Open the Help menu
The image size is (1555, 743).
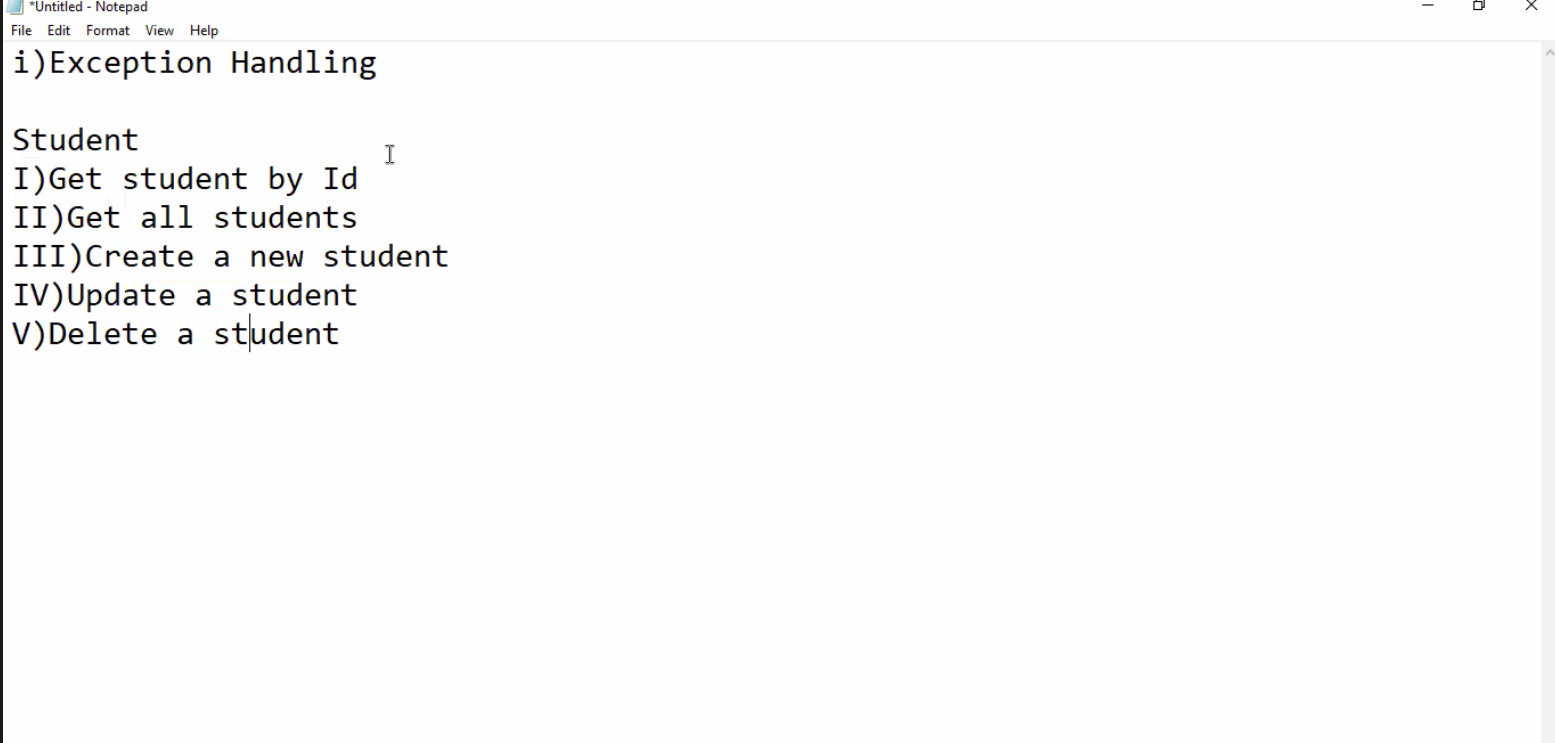click(204, 30)
